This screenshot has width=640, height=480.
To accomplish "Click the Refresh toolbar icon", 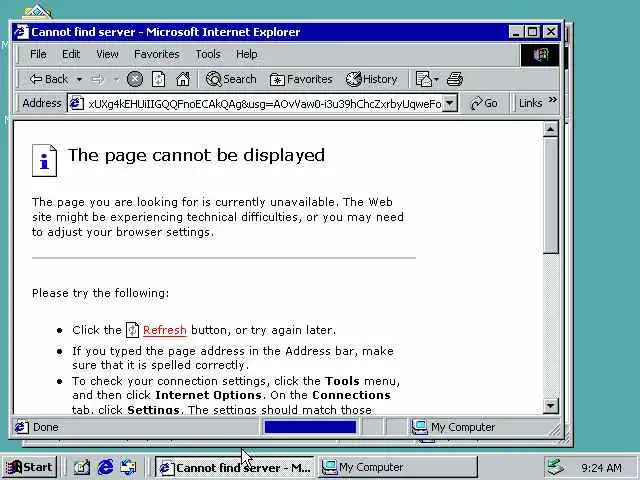I will [158, 79].
